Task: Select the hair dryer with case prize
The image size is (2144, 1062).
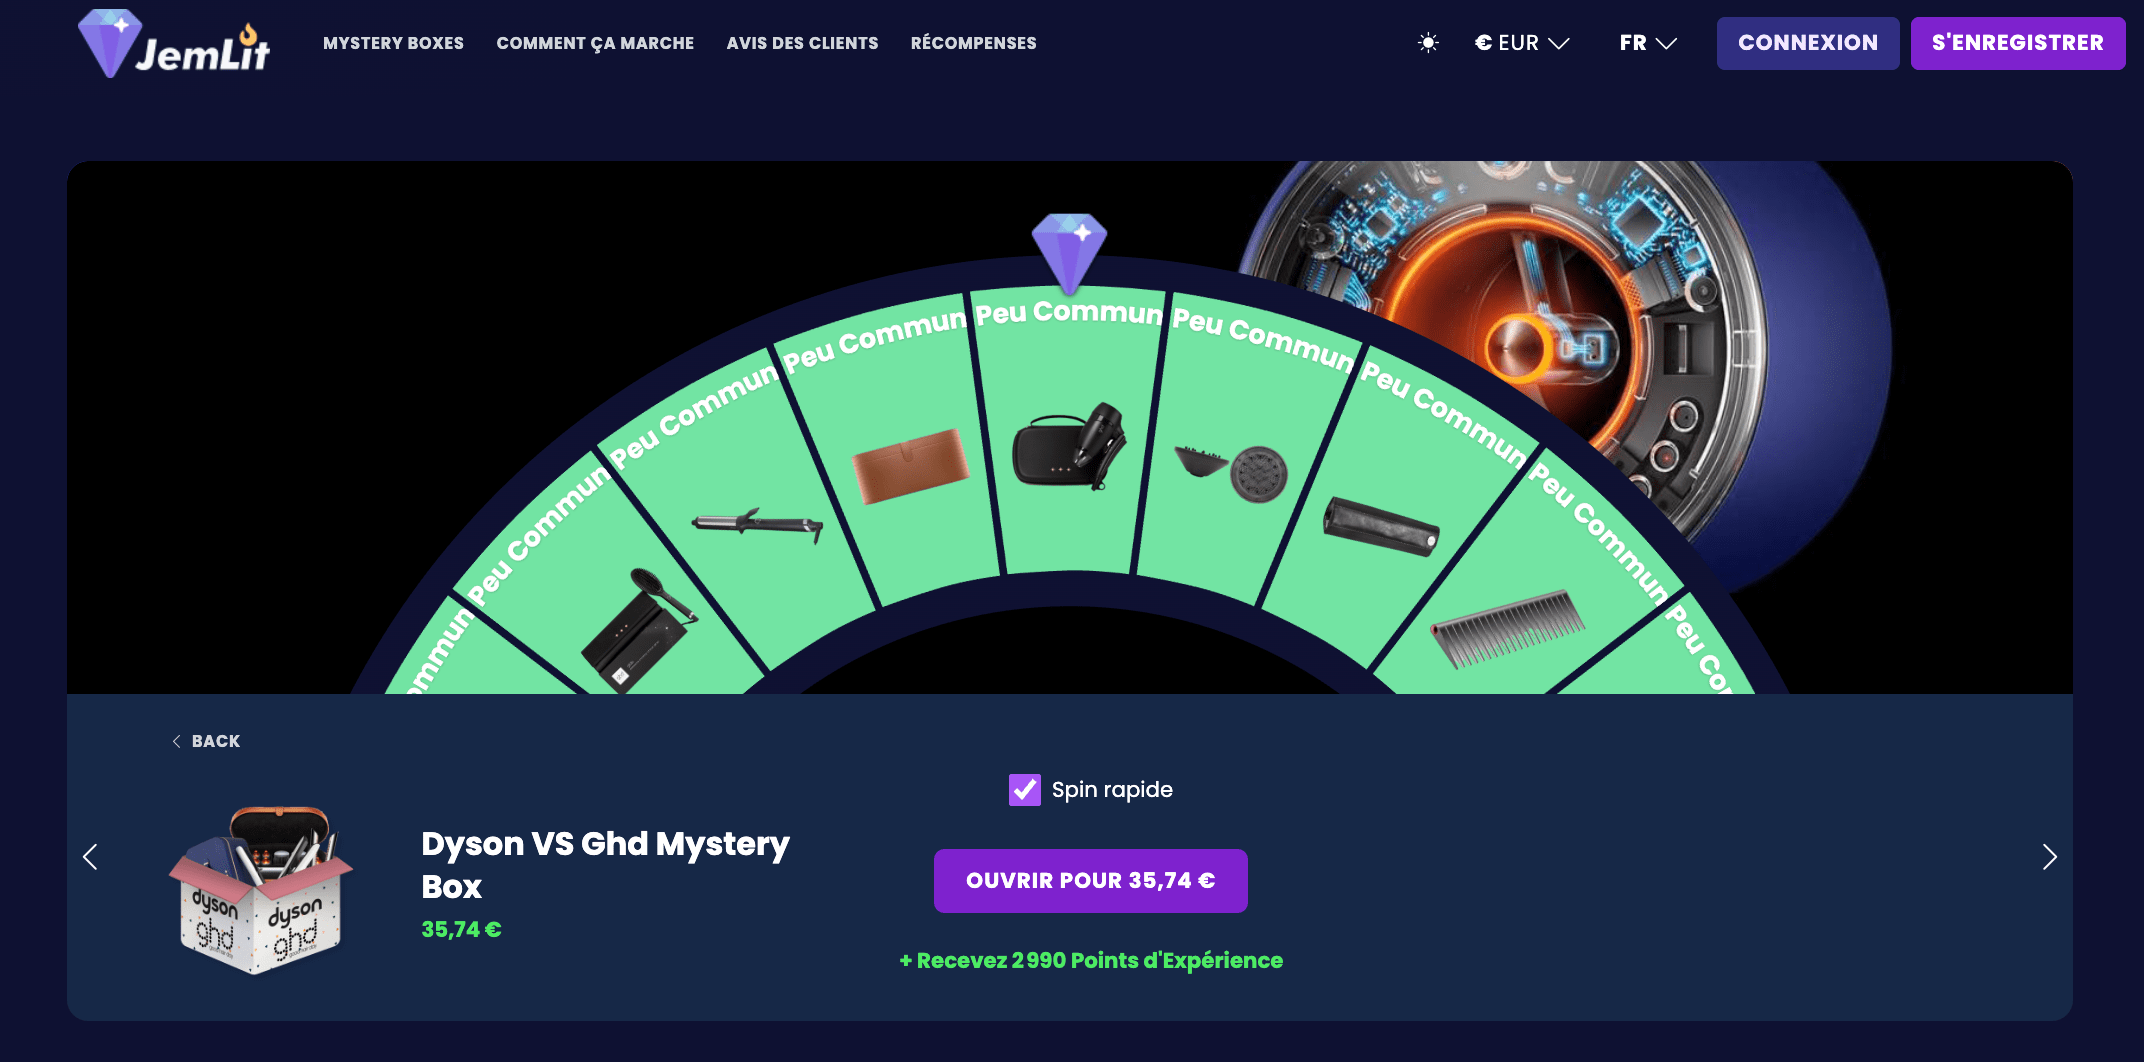Action: [1069, 446]
